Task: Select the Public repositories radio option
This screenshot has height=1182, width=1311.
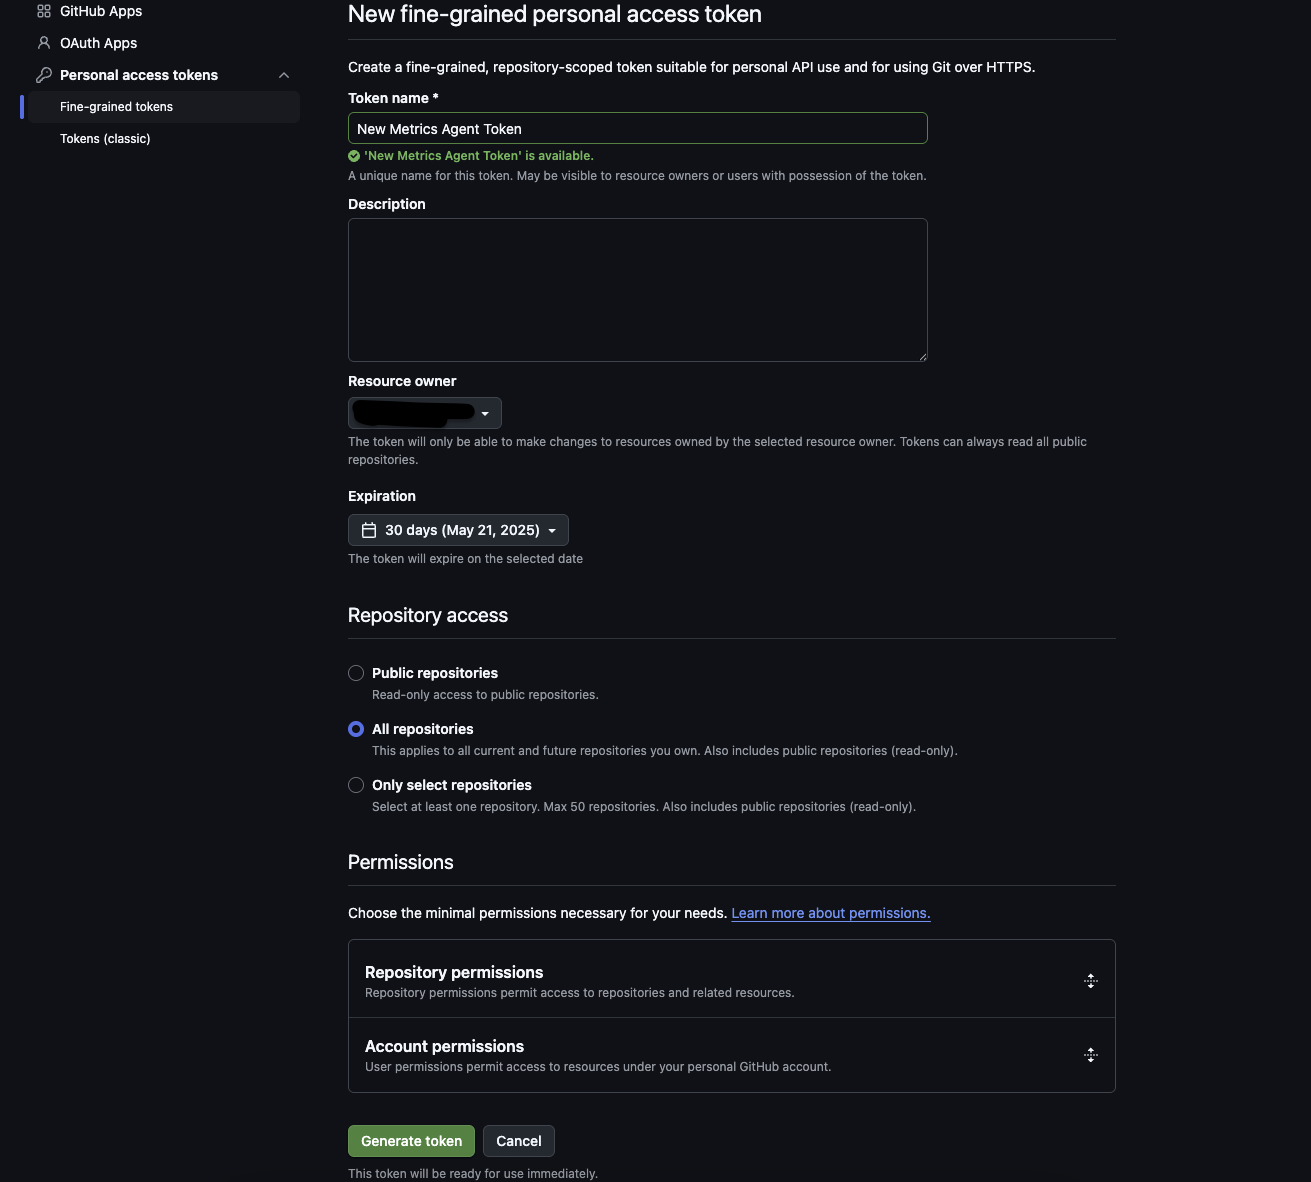Action: click(356, 673)
